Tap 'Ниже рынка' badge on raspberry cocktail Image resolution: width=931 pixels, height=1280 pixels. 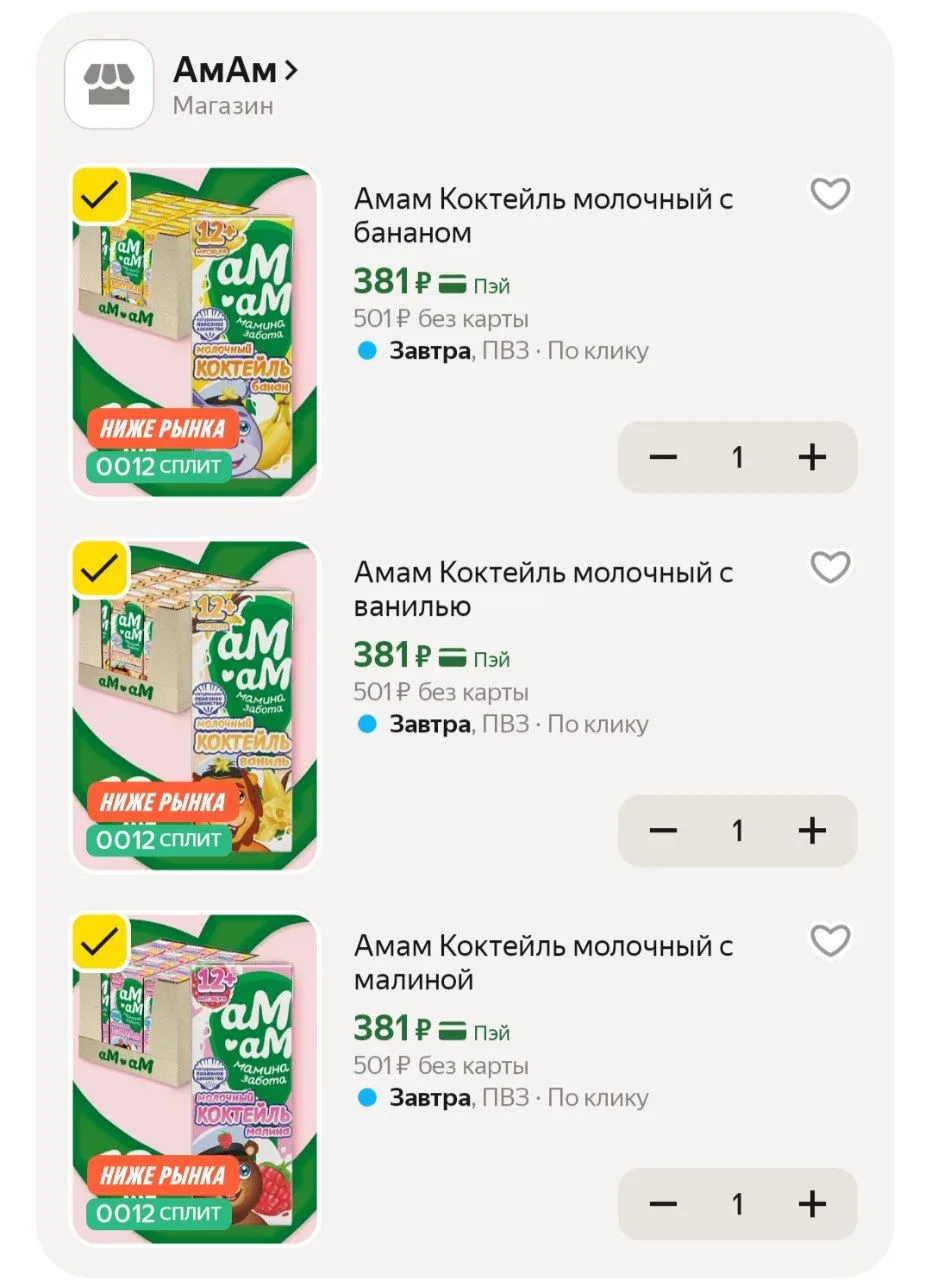(x=163, y=1175)
